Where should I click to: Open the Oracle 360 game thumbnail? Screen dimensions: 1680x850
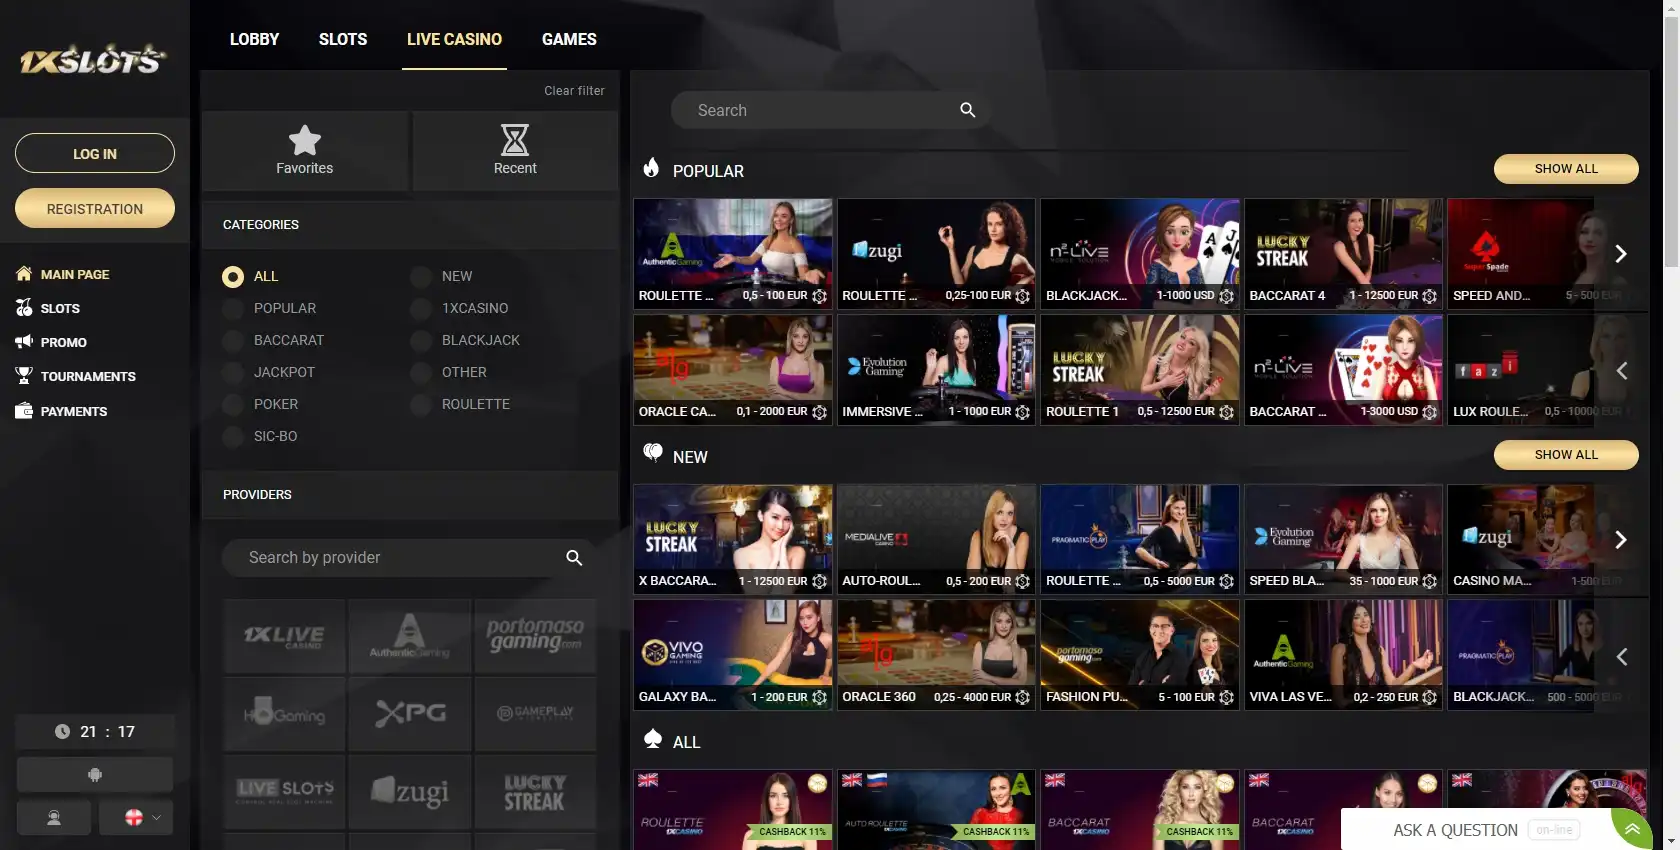click(x=936, y=655)
